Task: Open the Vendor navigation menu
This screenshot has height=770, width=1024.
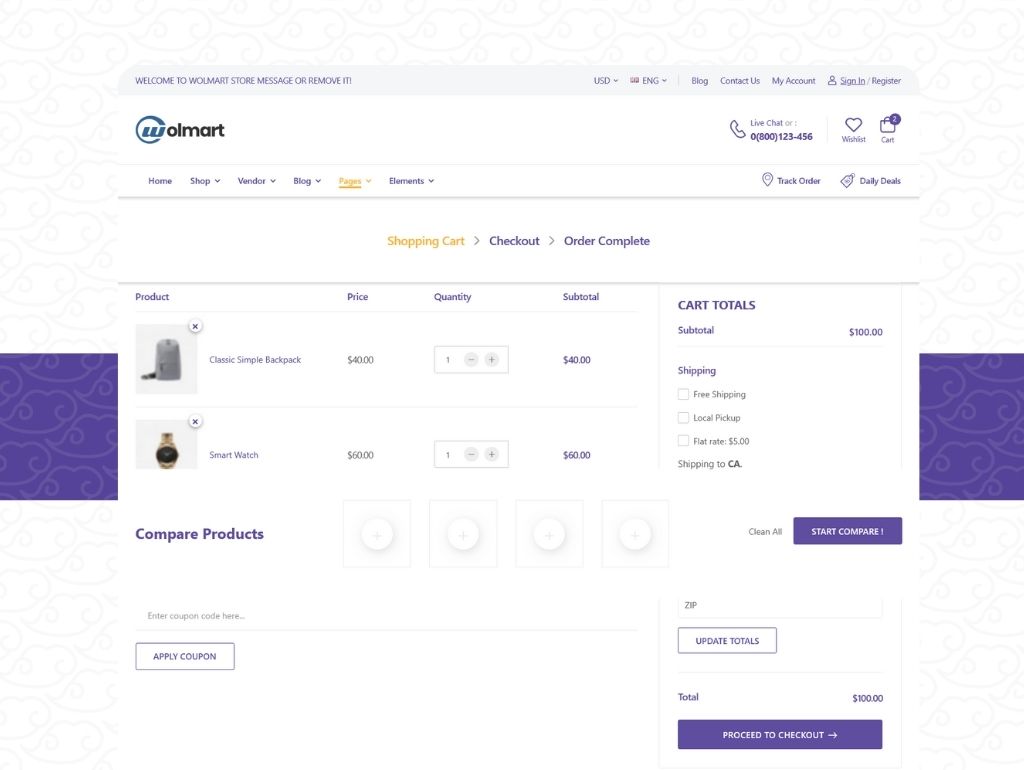Action: pos(256,181)
